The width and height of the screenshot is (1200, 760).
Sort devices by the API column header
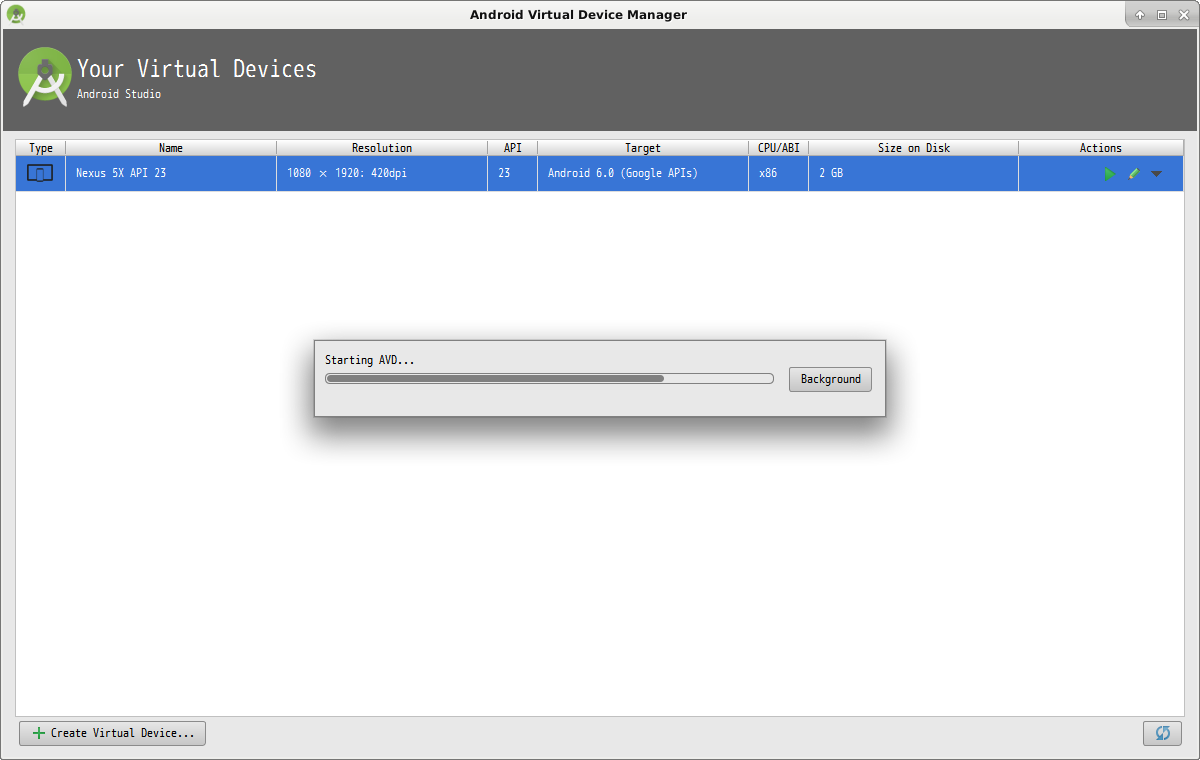pos(512,148)
